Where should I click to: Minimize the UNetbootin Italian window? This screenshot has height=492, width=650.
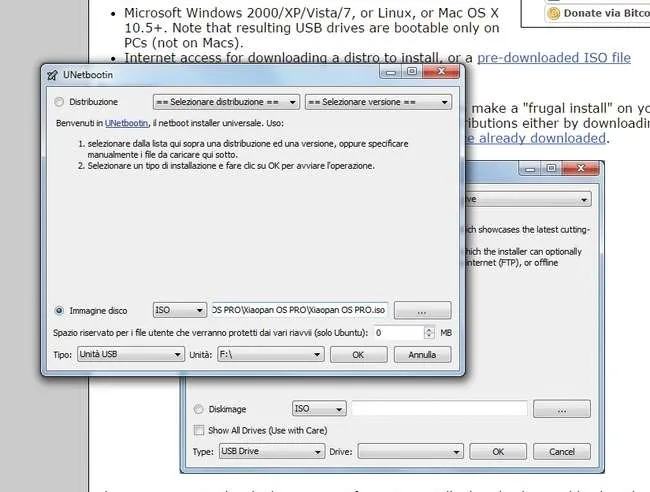point(390,72)
